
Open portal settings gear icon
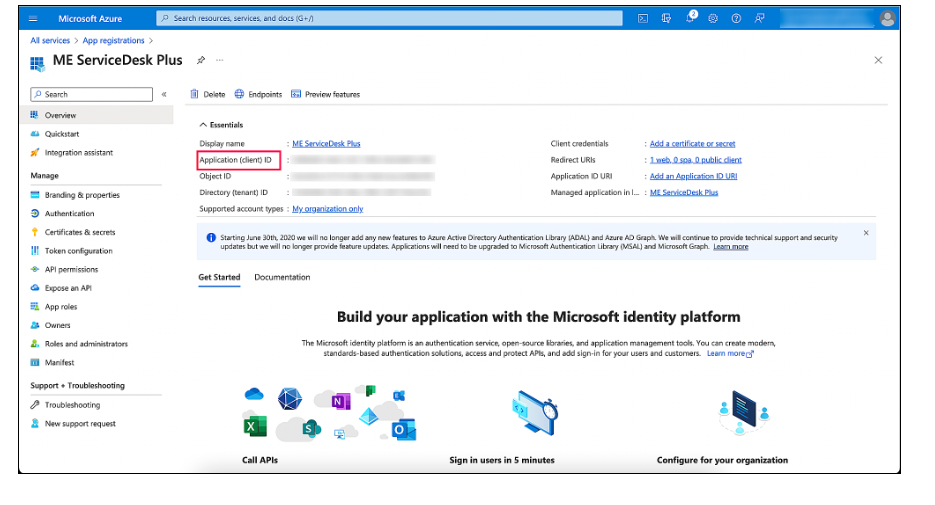click(713, 18)
